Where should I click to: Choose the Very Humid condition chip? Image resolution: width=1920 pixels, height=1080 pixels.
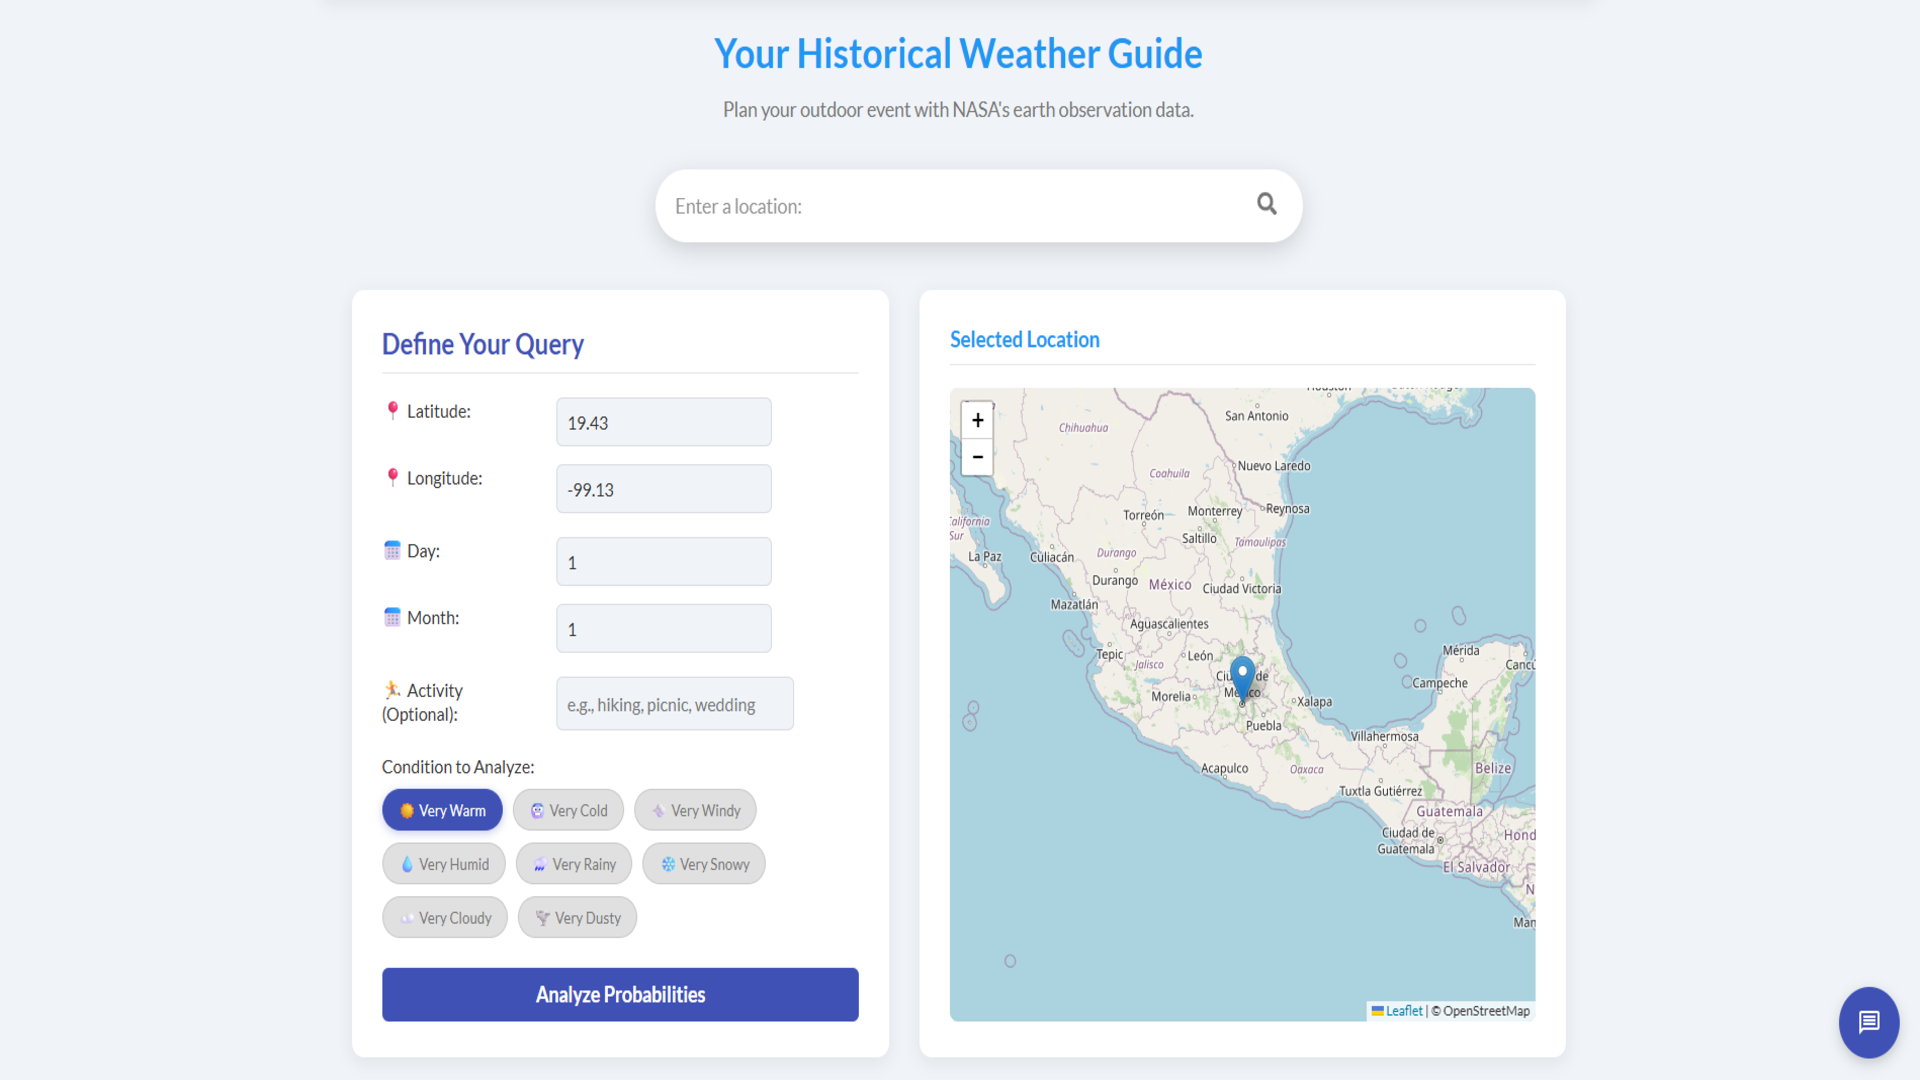pyautogui.click(x=444, y=864)
